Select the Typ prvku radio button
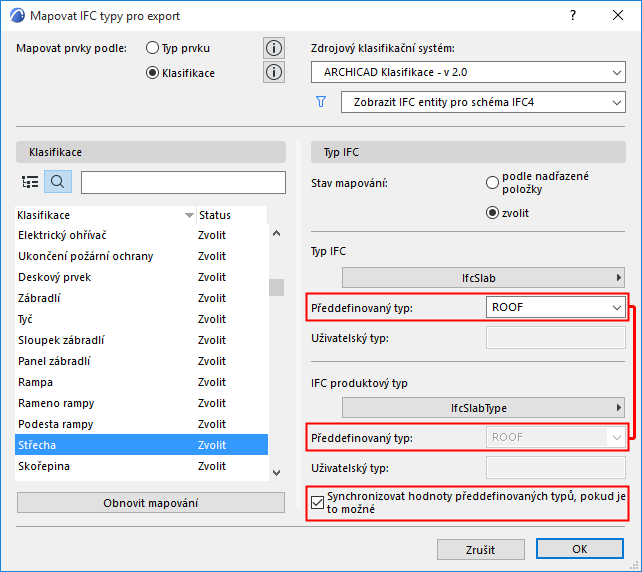642x572 pixels. [153, 48]
